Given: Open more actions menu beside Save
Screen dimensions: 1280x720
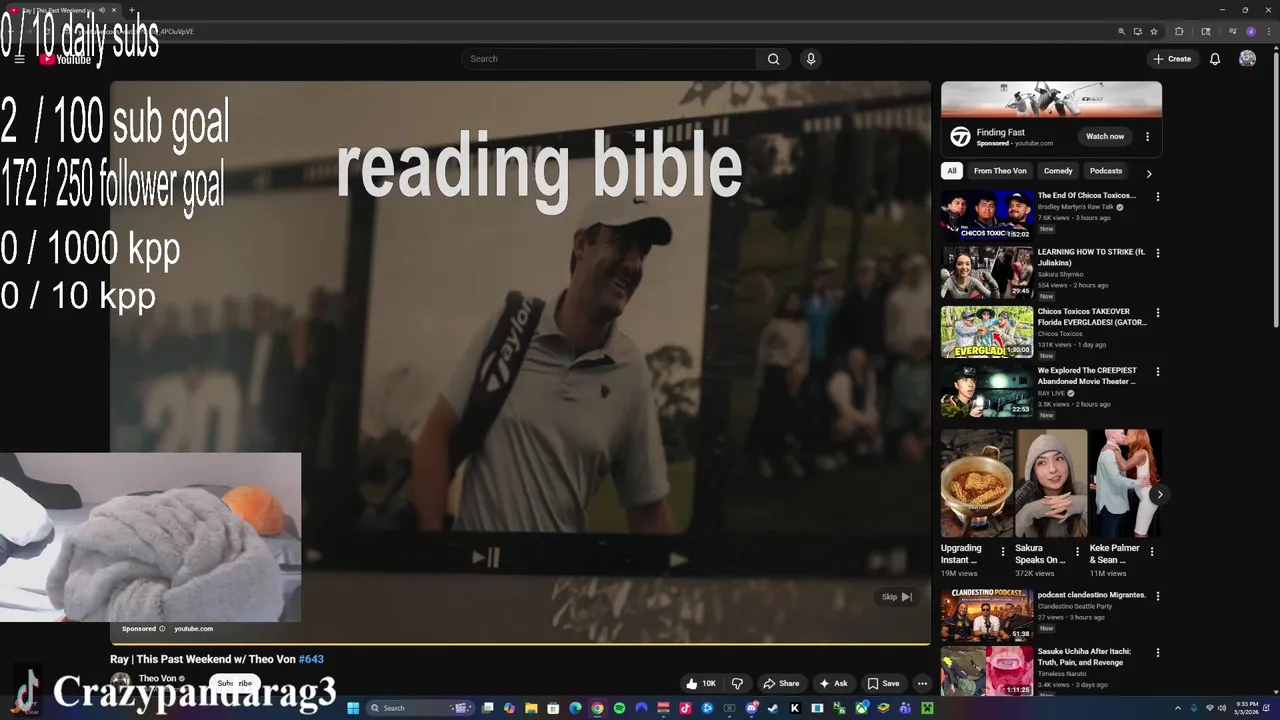Looking at the screenshot, I should (922, 684).
